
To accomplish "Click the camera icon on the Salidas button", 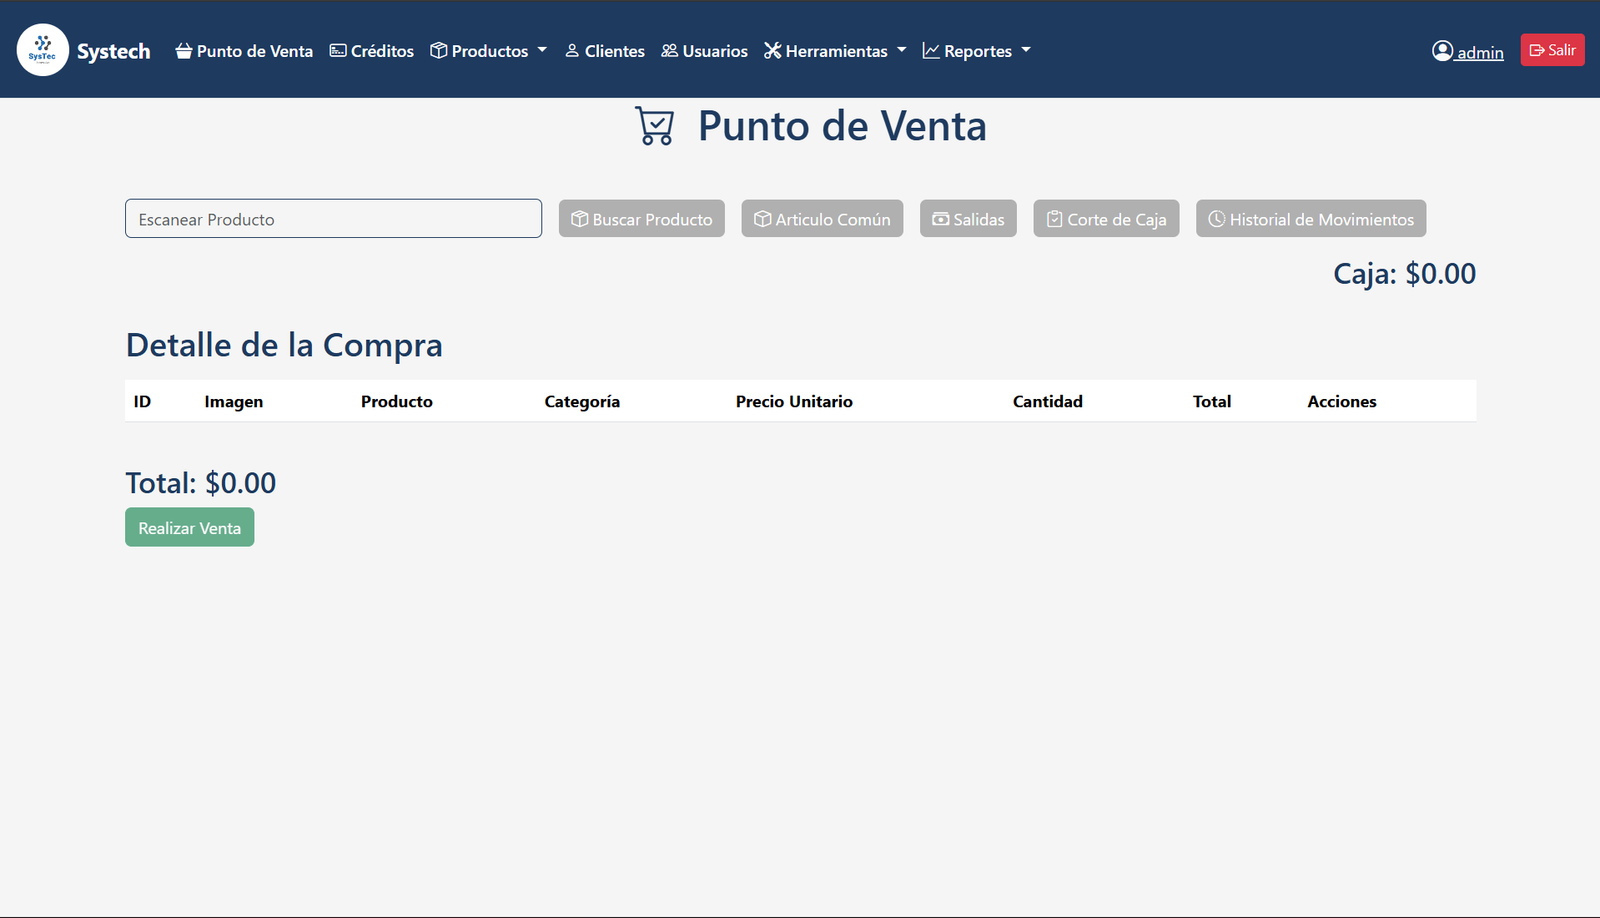I will 940,218.
